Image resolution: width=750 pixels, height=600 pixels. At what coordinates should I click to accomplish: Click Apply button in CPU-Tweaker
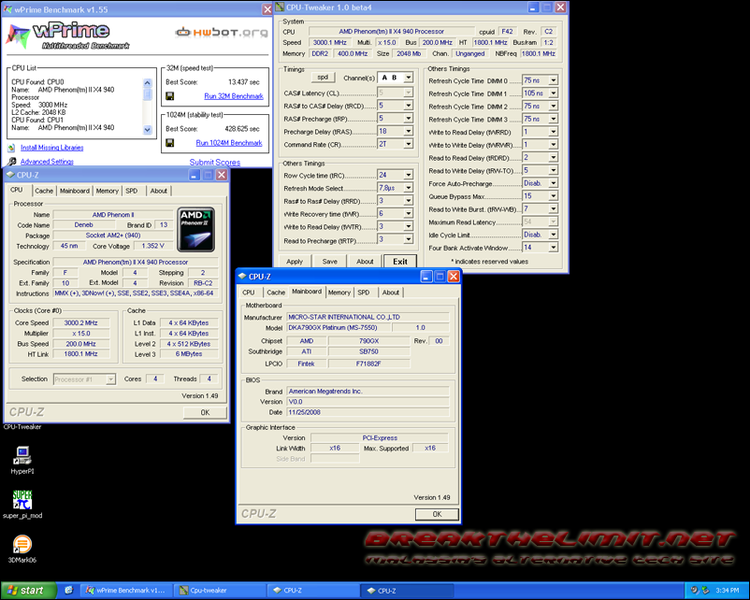tap(295, 261)
